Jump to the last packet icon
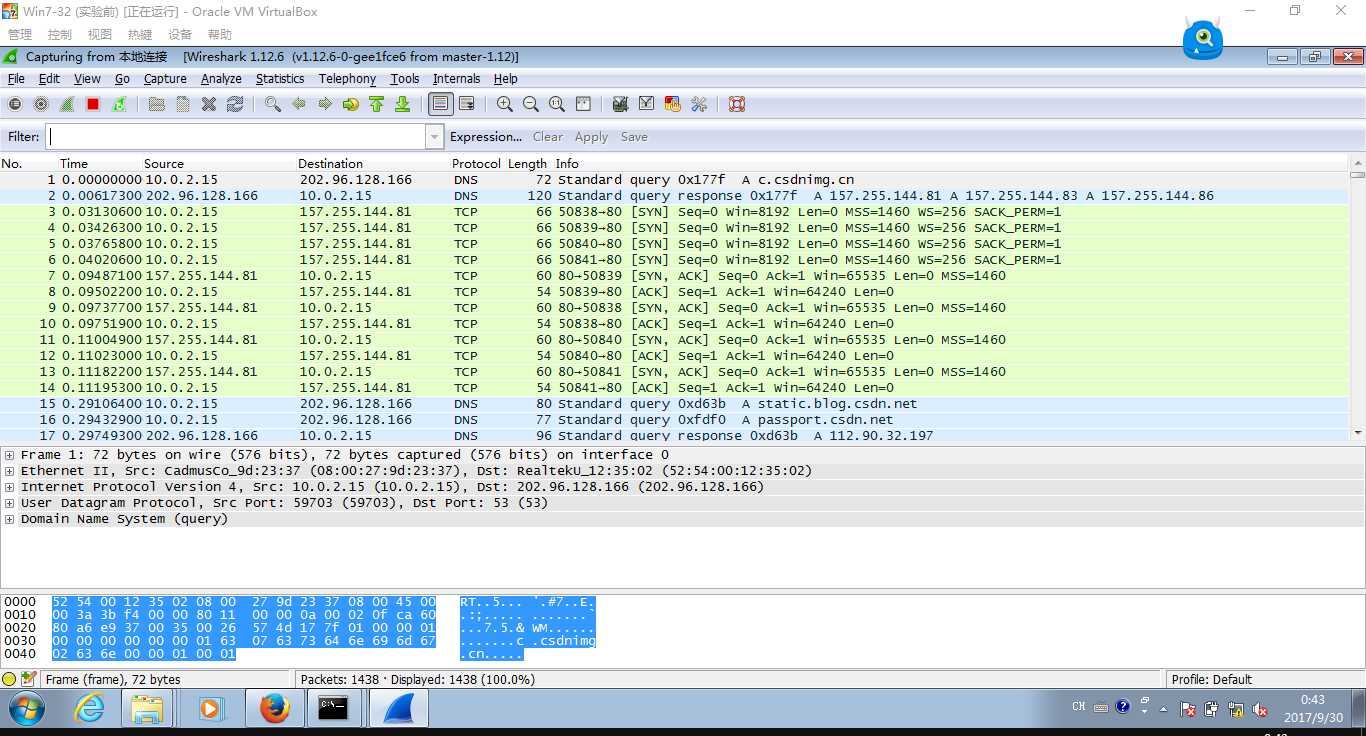The width and height of the screenshot is (1366, 736). [x=403, y=104]
